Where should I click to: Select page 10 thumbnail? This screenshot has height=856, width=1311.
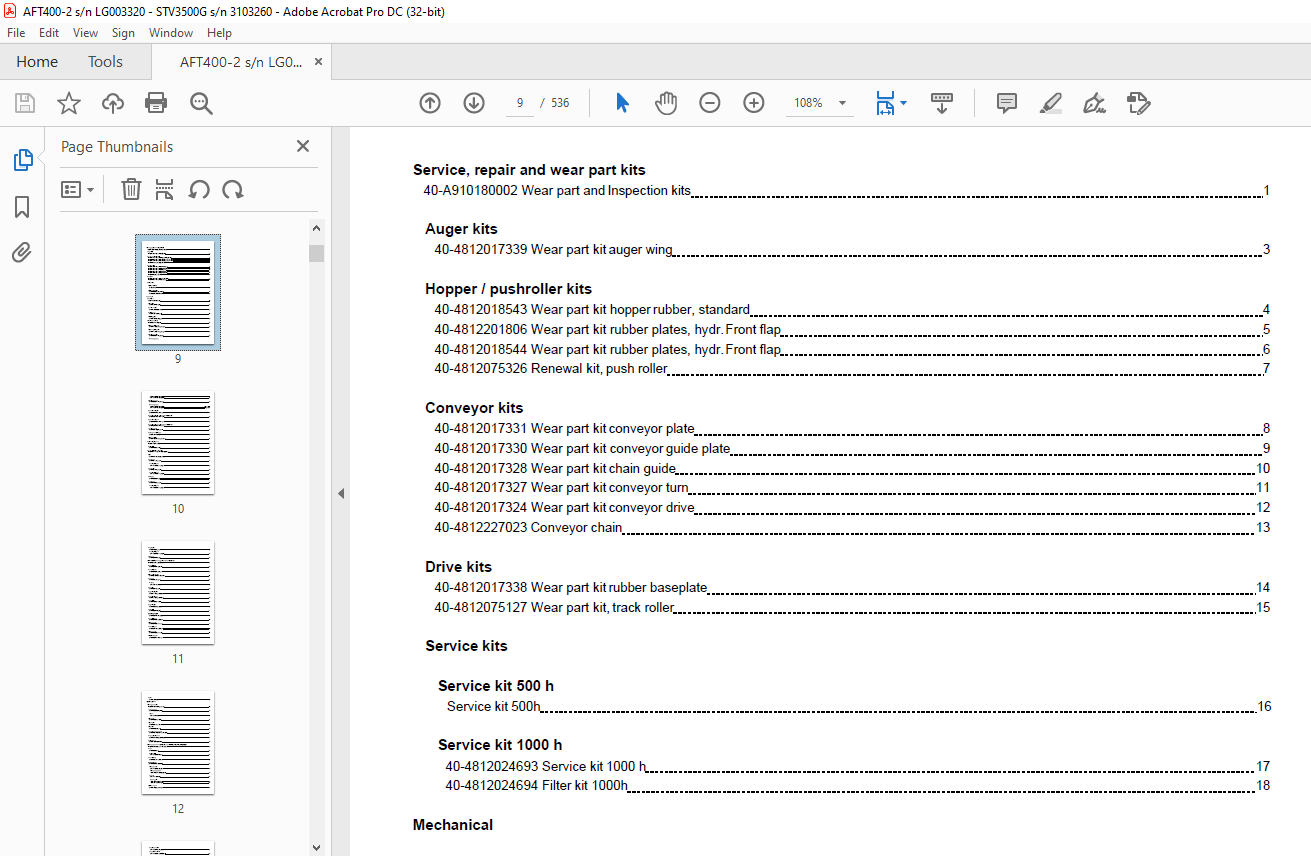178,443
